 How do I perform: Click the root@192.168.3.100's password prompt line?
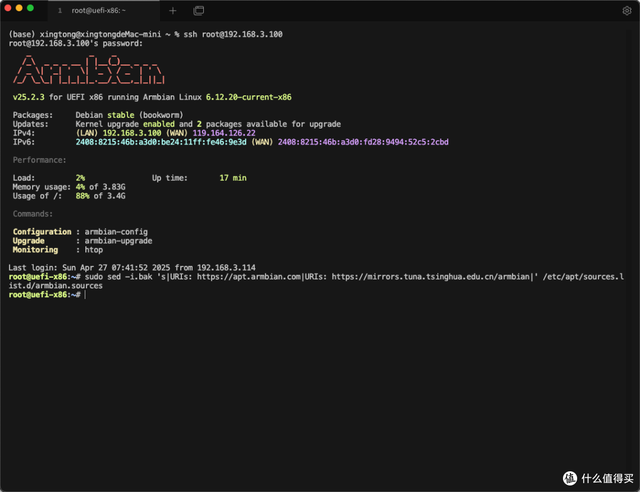76,43
